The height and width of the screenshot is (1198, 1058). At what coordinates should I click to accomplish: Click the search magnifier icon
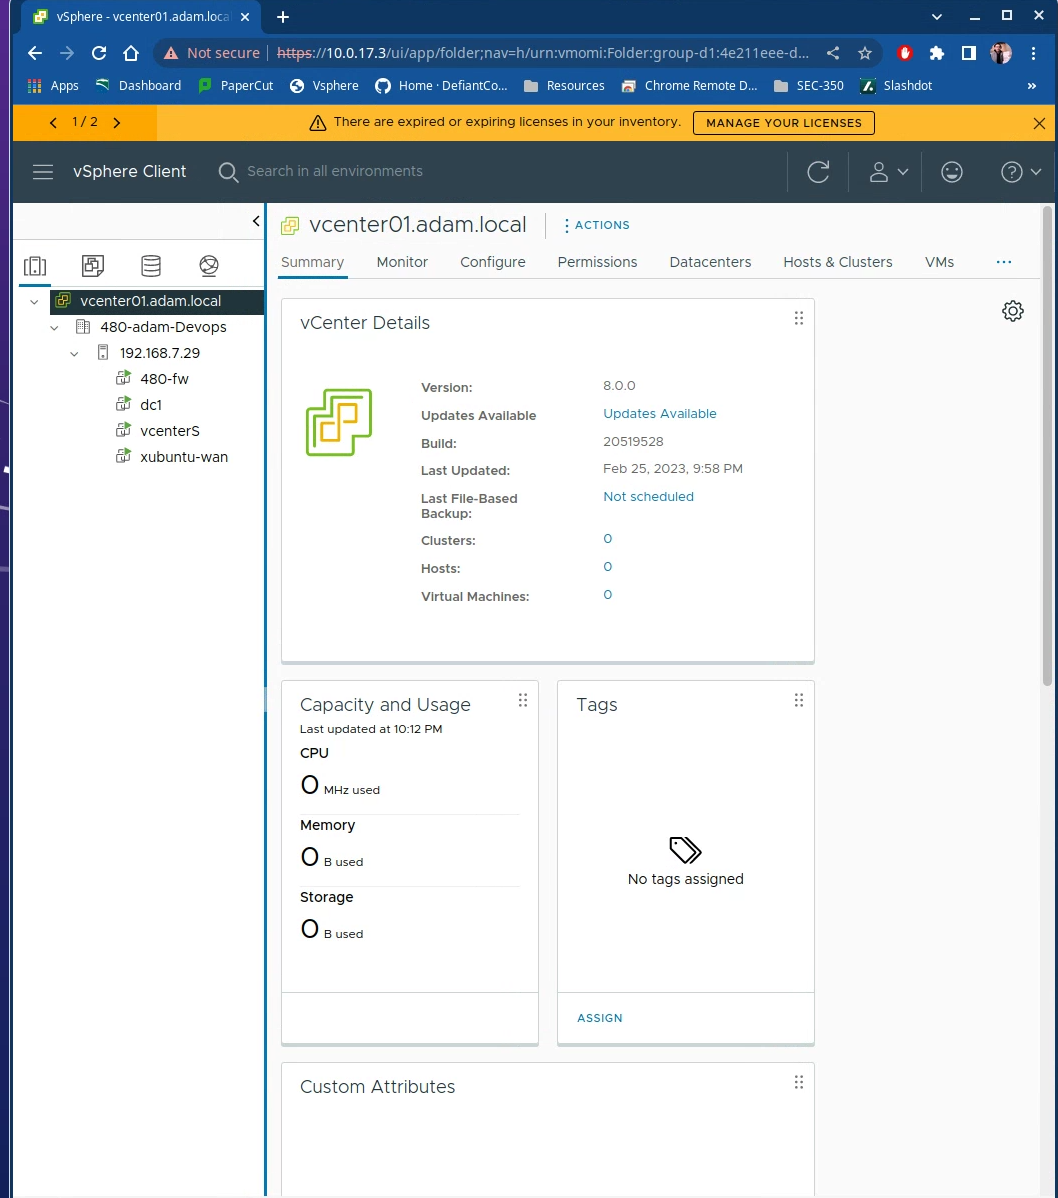click(x=228, y=172)
